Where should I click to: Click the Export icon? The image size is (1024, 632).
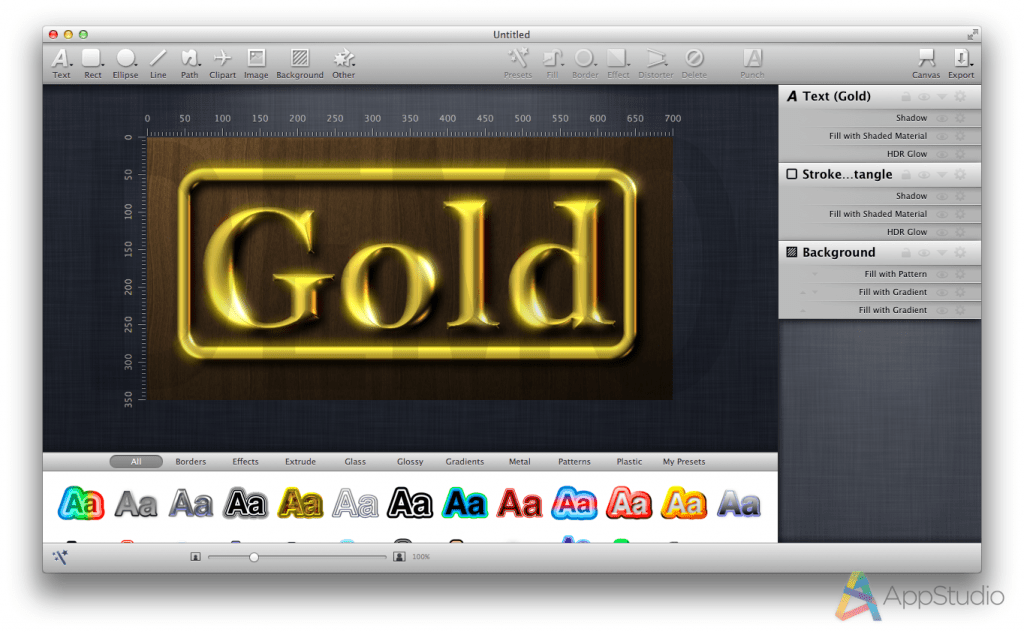pyautogui.click(x=961, y=64)
